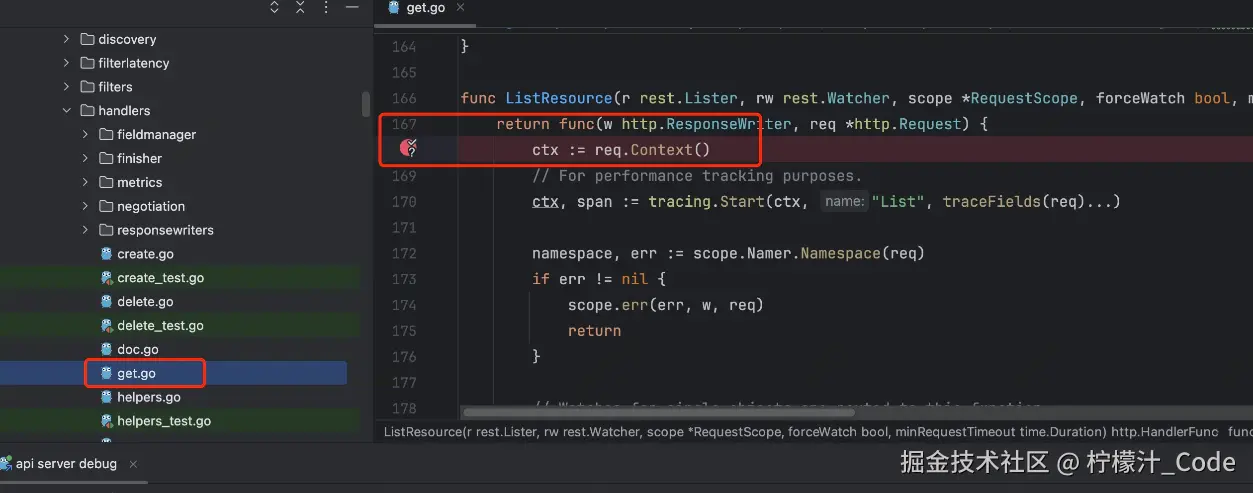
Task: Select delete_test.go in the project tree
Action: (x=160, y=326)
